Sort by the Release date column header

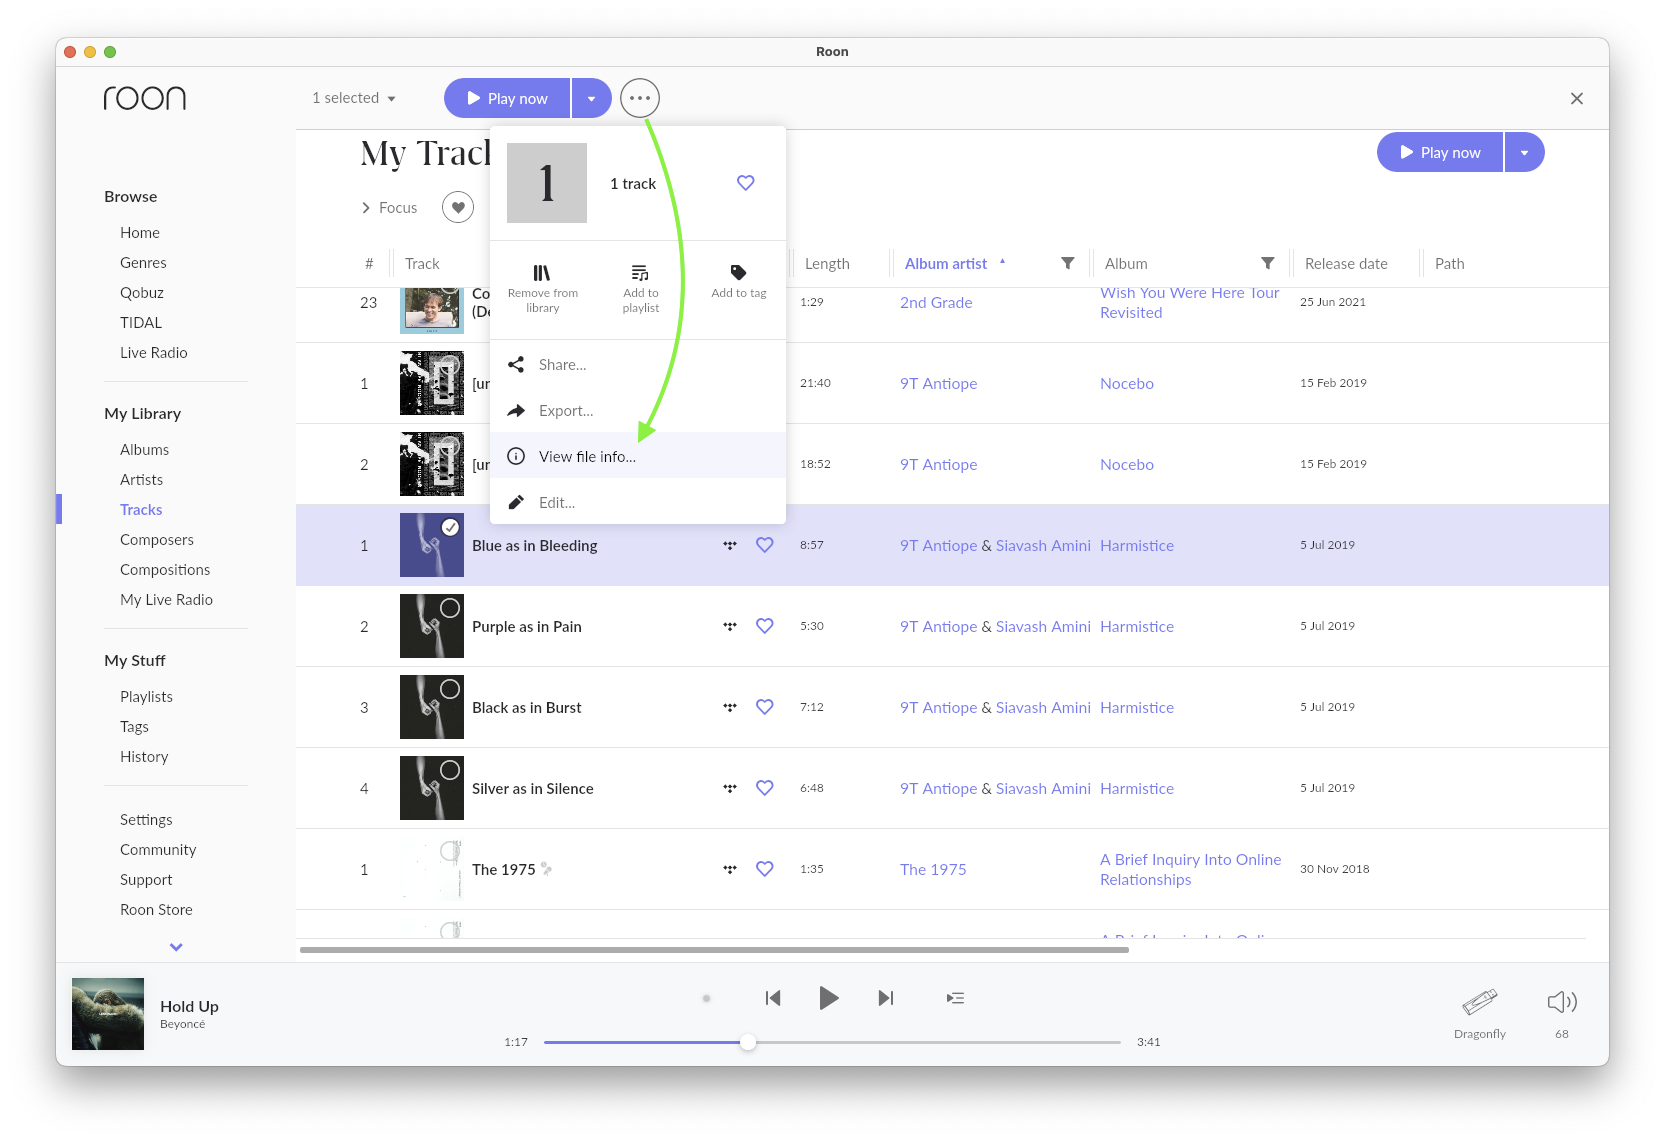(1346, 263)
